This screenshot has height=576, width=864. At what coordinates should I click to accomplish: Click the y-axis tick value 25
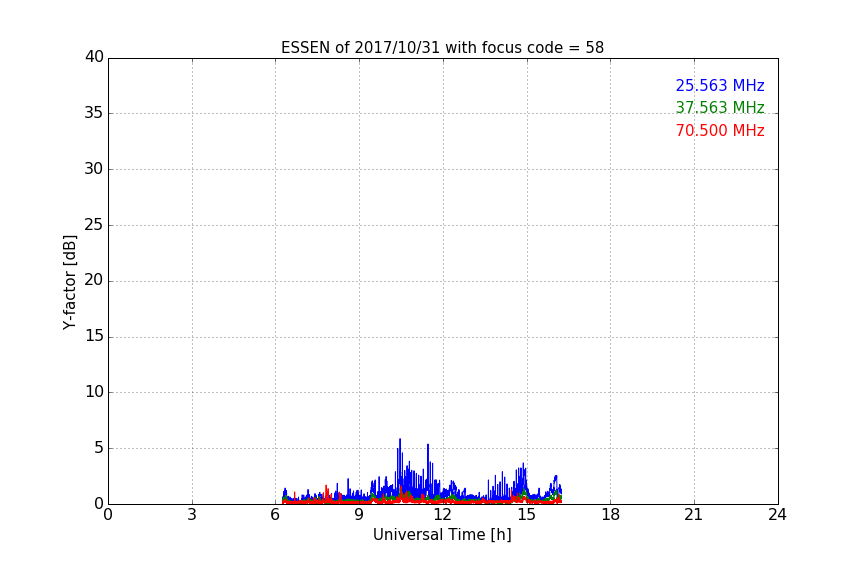[x=94, y=225]
